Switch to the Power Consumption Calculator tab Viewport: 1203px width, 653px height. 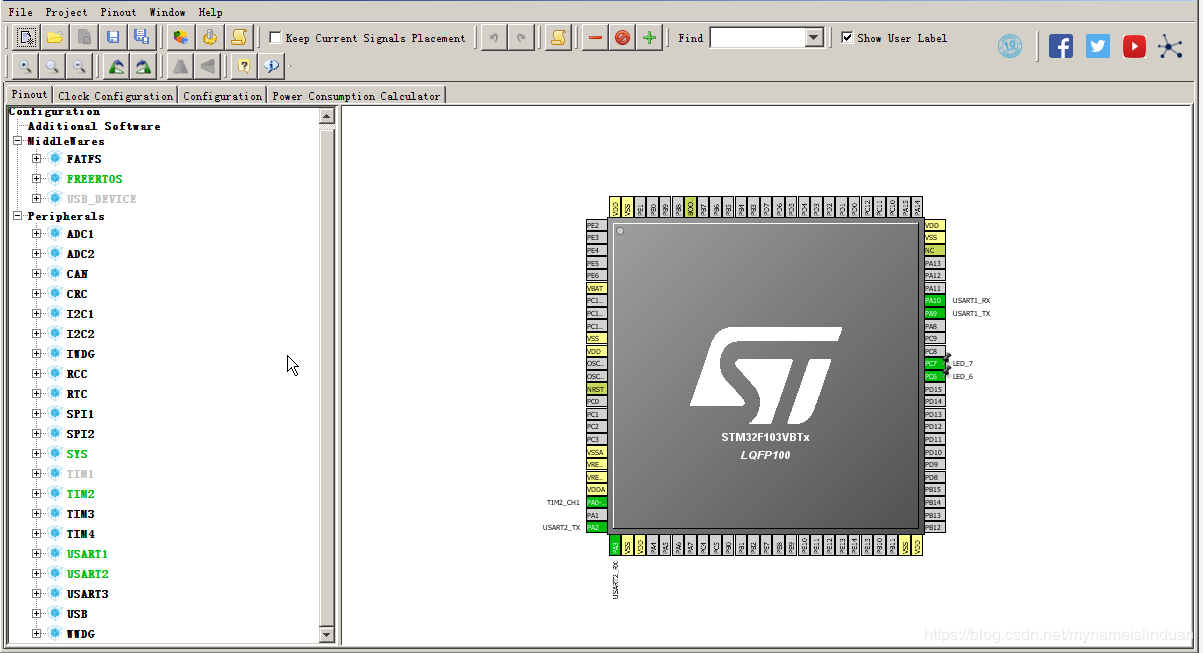[x=355, y=95]
